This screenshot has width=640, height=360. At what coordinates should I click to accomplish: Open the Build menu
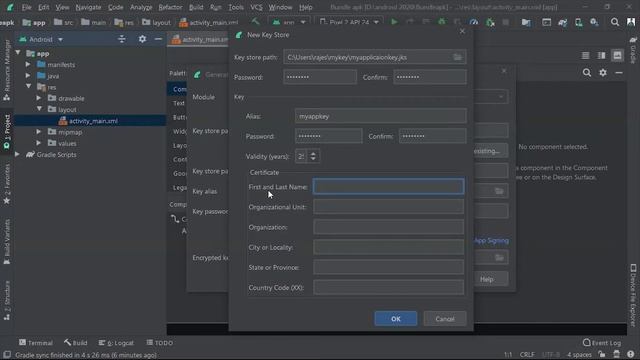(x=196, y=7)
